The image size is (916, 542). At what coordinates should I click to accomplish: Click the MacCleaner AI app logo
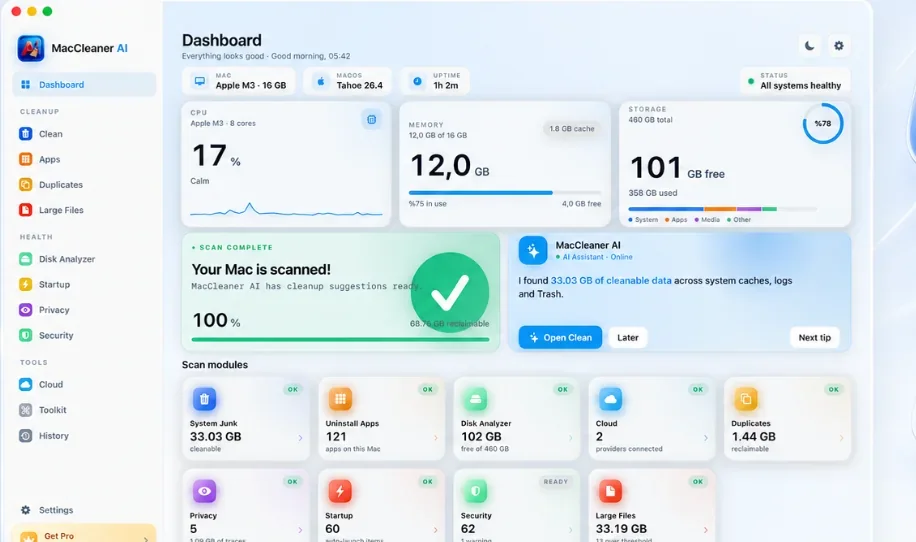(30, 48)
